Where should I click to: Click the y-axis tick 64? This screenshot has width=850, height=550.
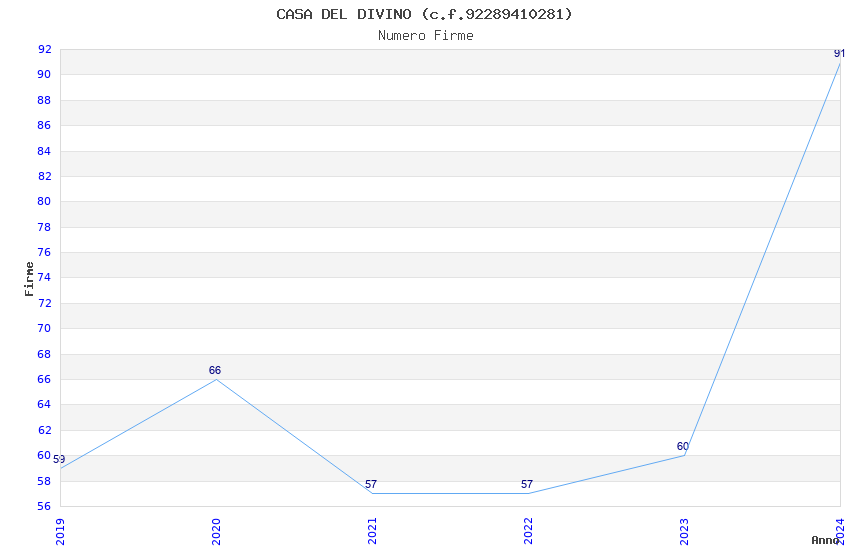click(44, 404)
